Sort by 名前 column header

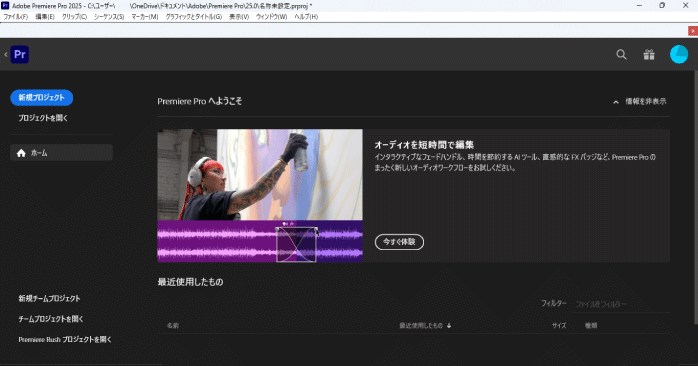173,326
